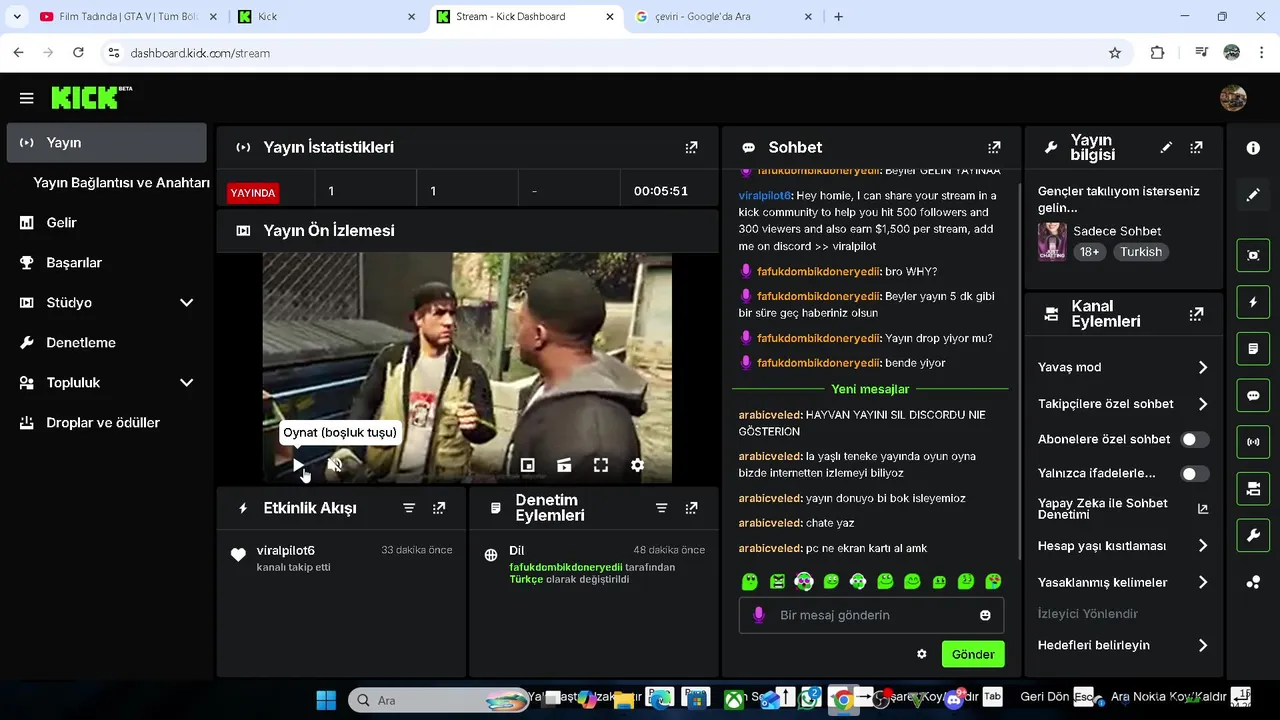Switch to the Film Tadında GTA V tab
The image size is (1280, 720).
pos(127,16)
